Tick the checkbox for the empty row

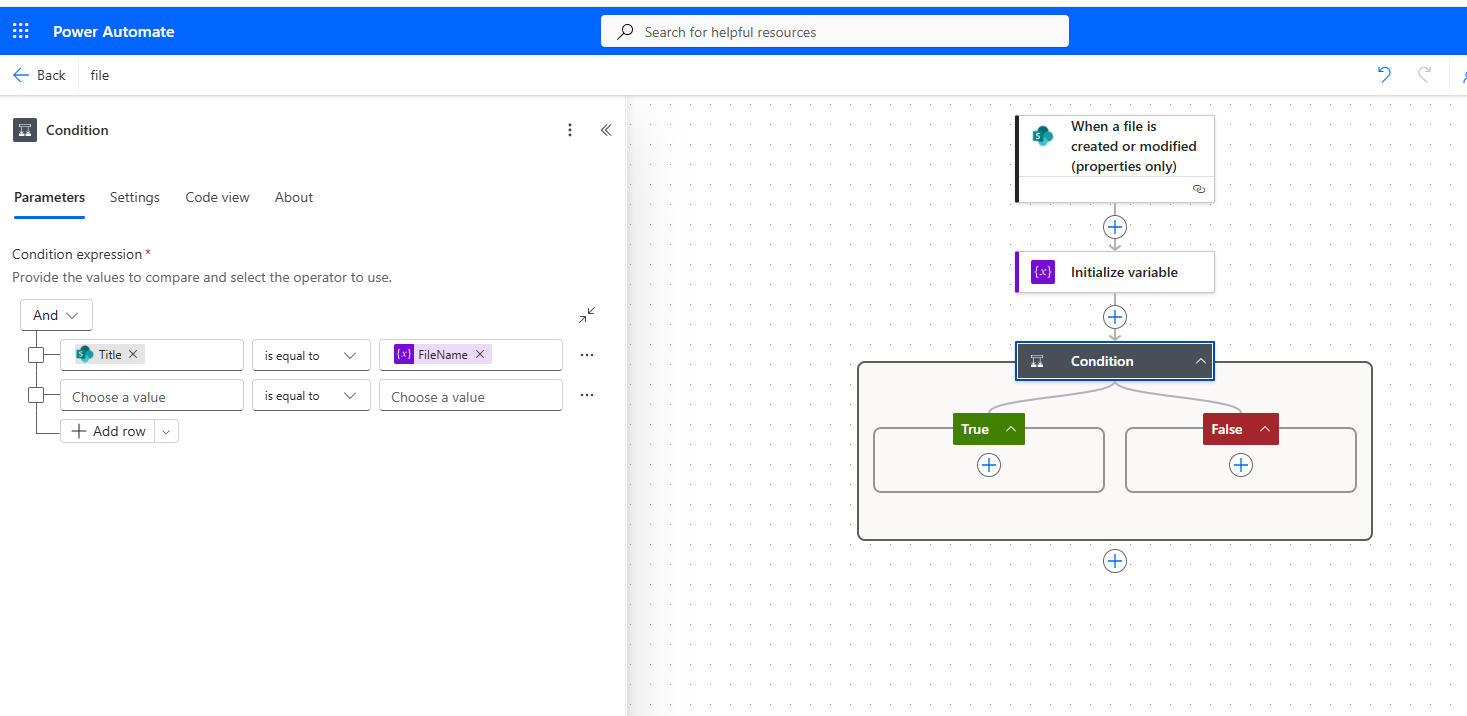point(36,395)
